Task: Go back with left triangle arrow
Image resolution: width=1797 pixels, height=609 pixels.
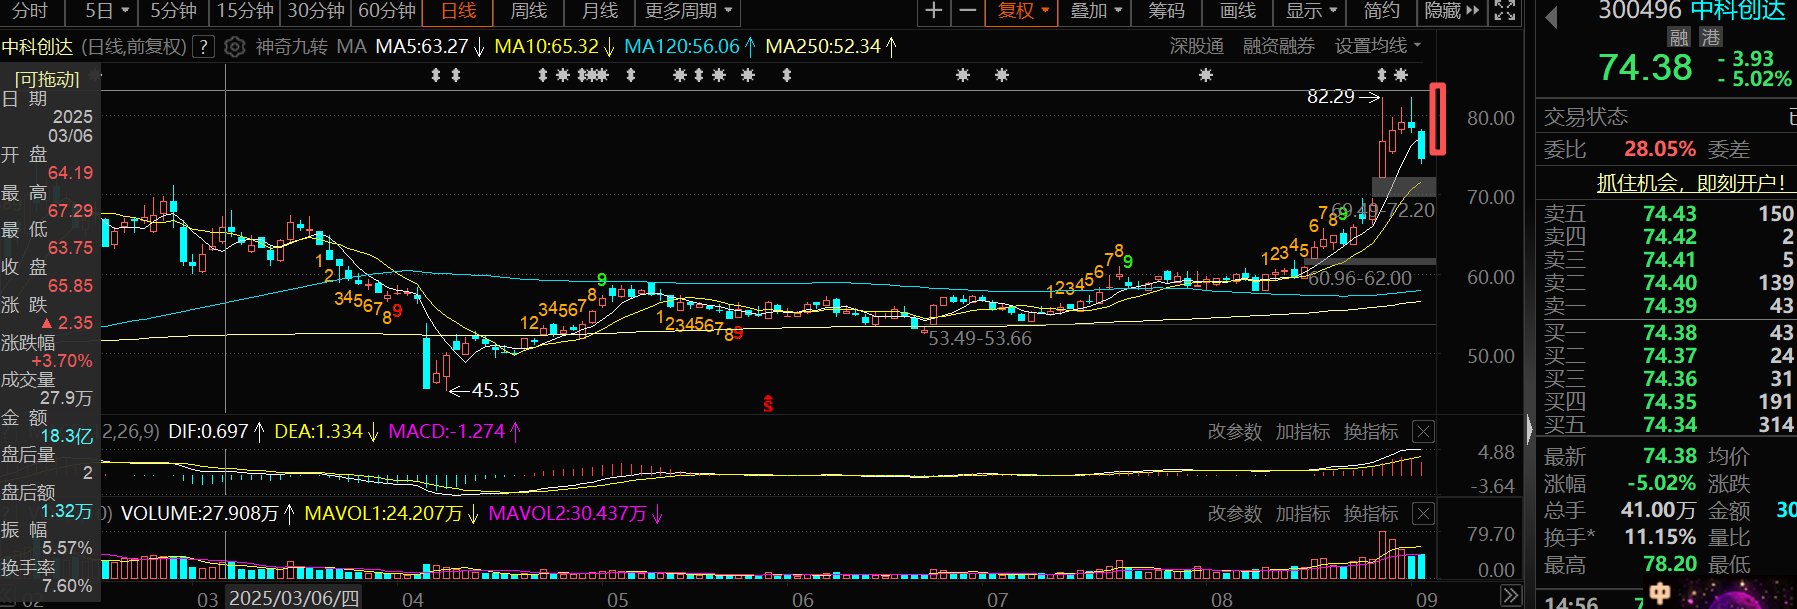Action: tap(1552, 18)
